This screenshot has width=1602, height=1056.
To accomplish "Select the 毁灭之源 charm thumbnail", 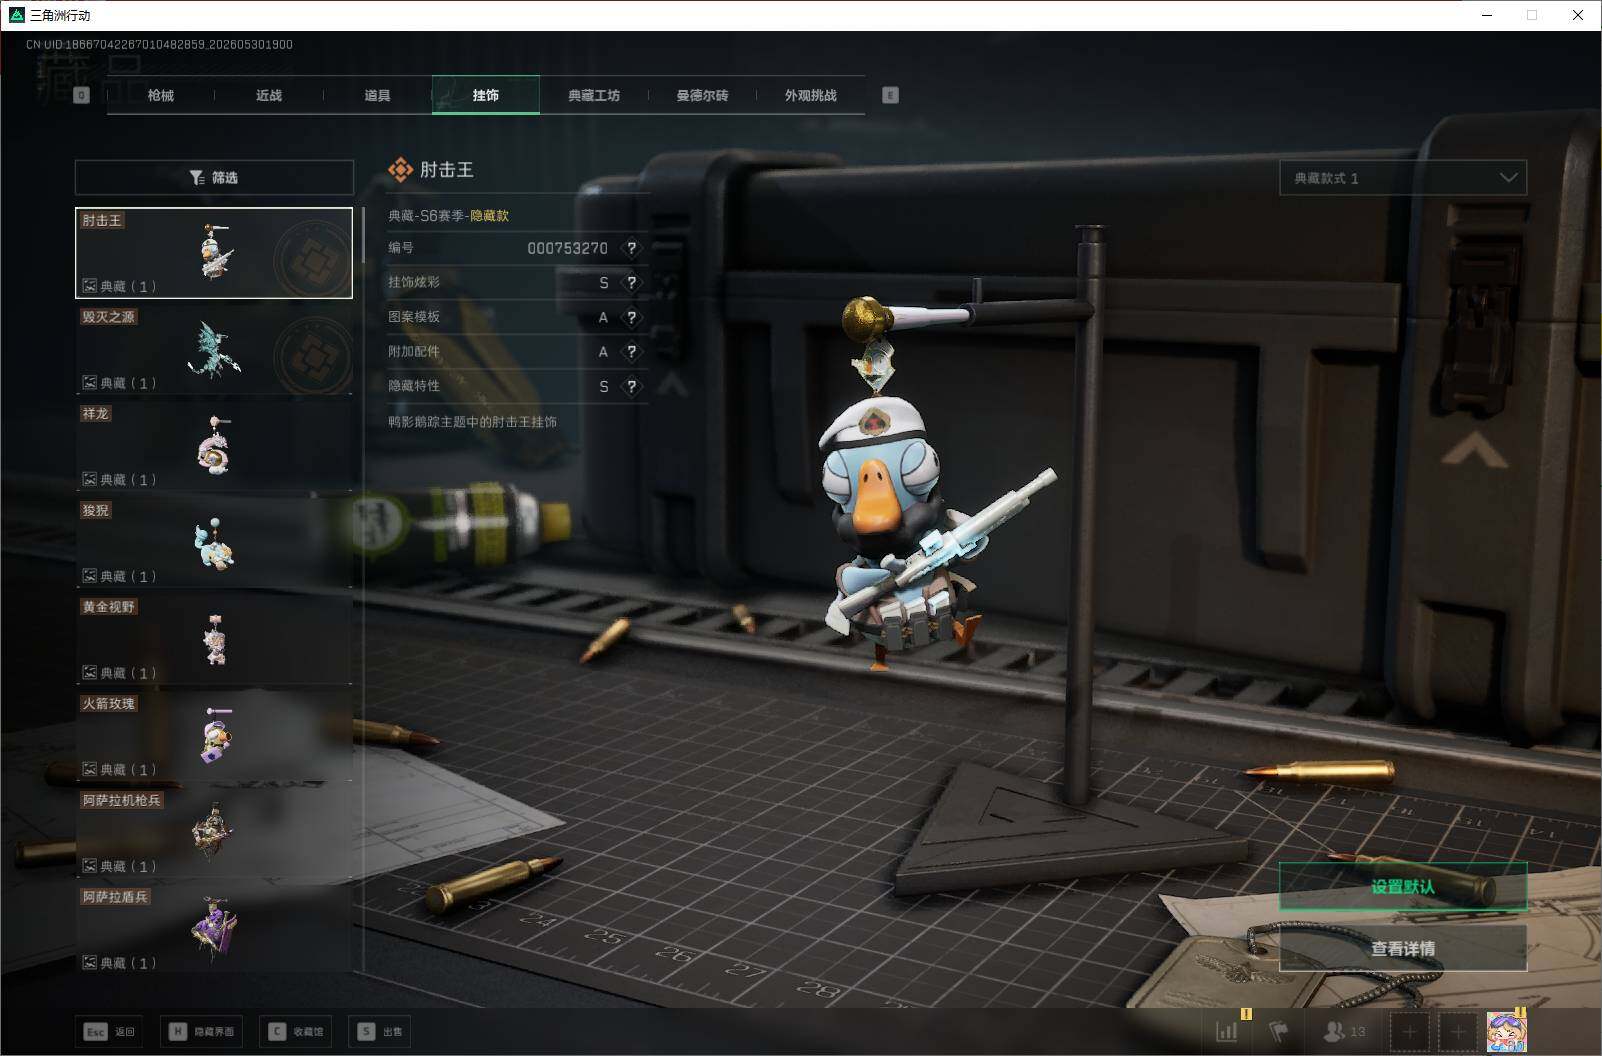I will 214,350.
